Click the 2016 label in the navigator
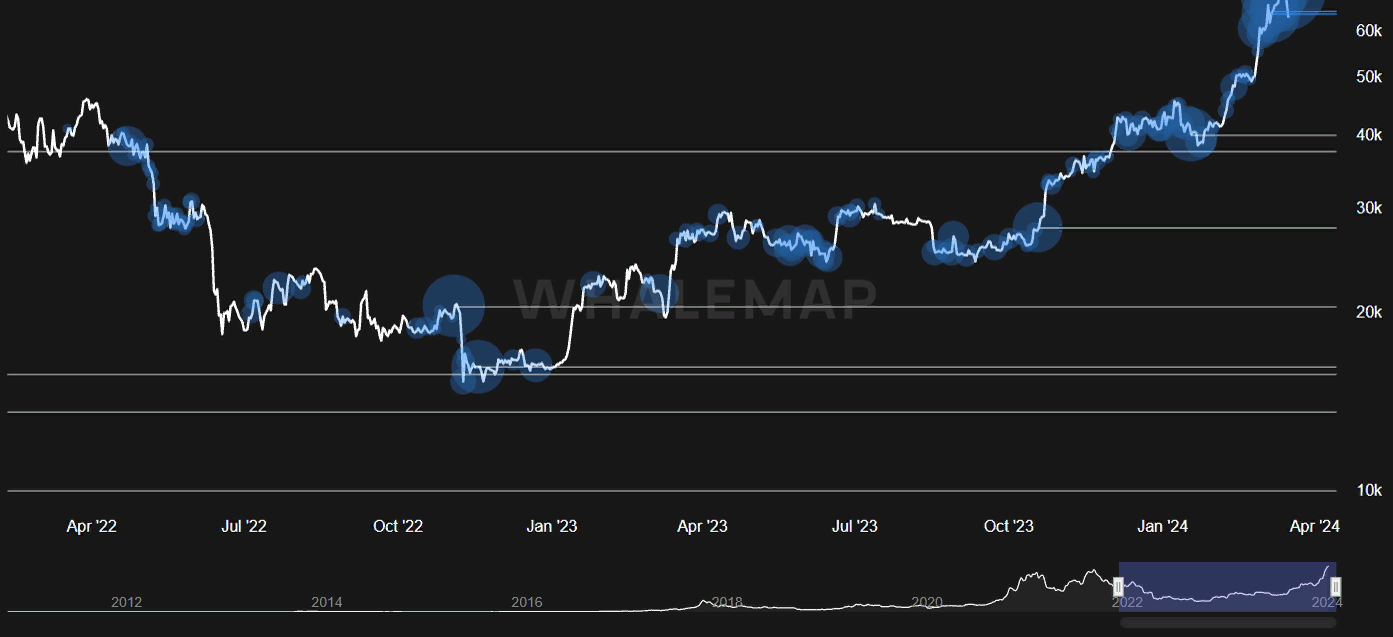 (x=526, y=602)
